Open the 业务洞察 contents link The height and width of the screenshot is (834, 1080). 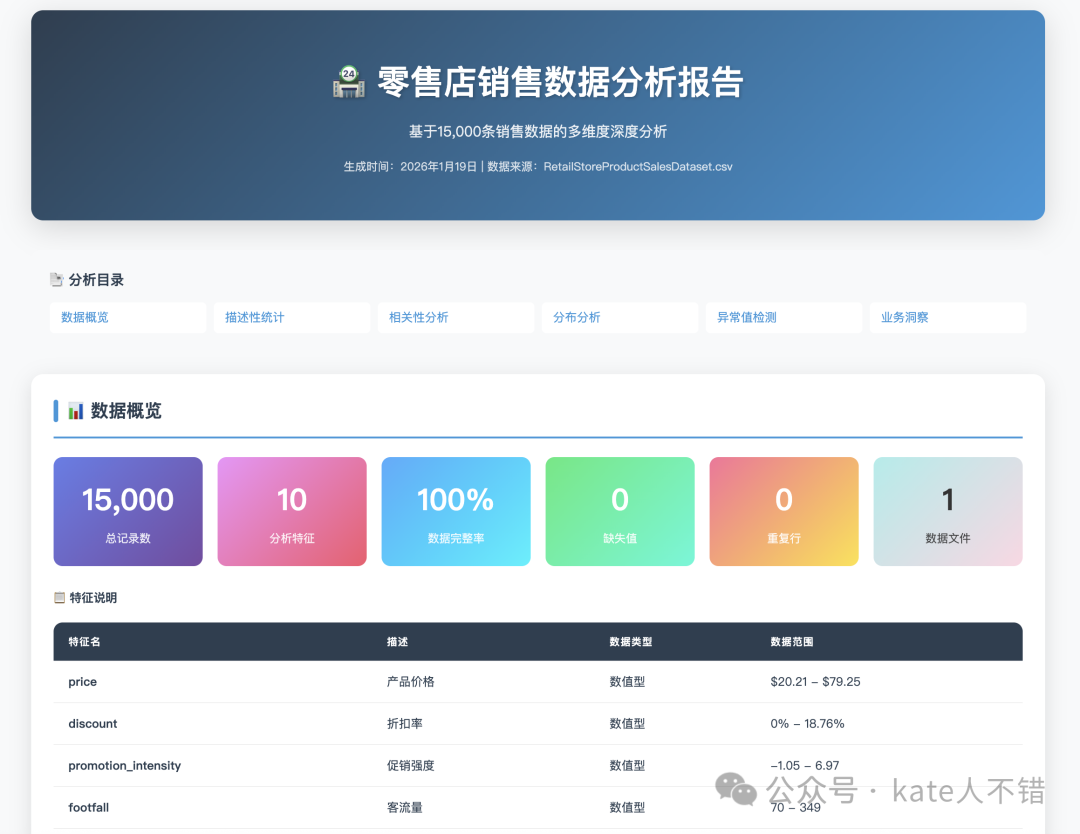[947, 318]
